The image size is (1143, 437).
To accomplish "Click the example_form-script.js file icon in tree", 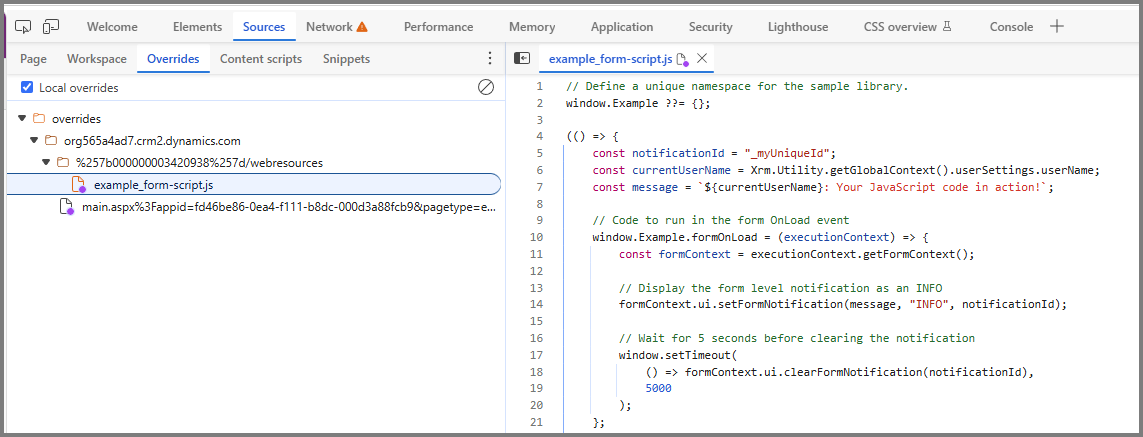I will point(79,185).
